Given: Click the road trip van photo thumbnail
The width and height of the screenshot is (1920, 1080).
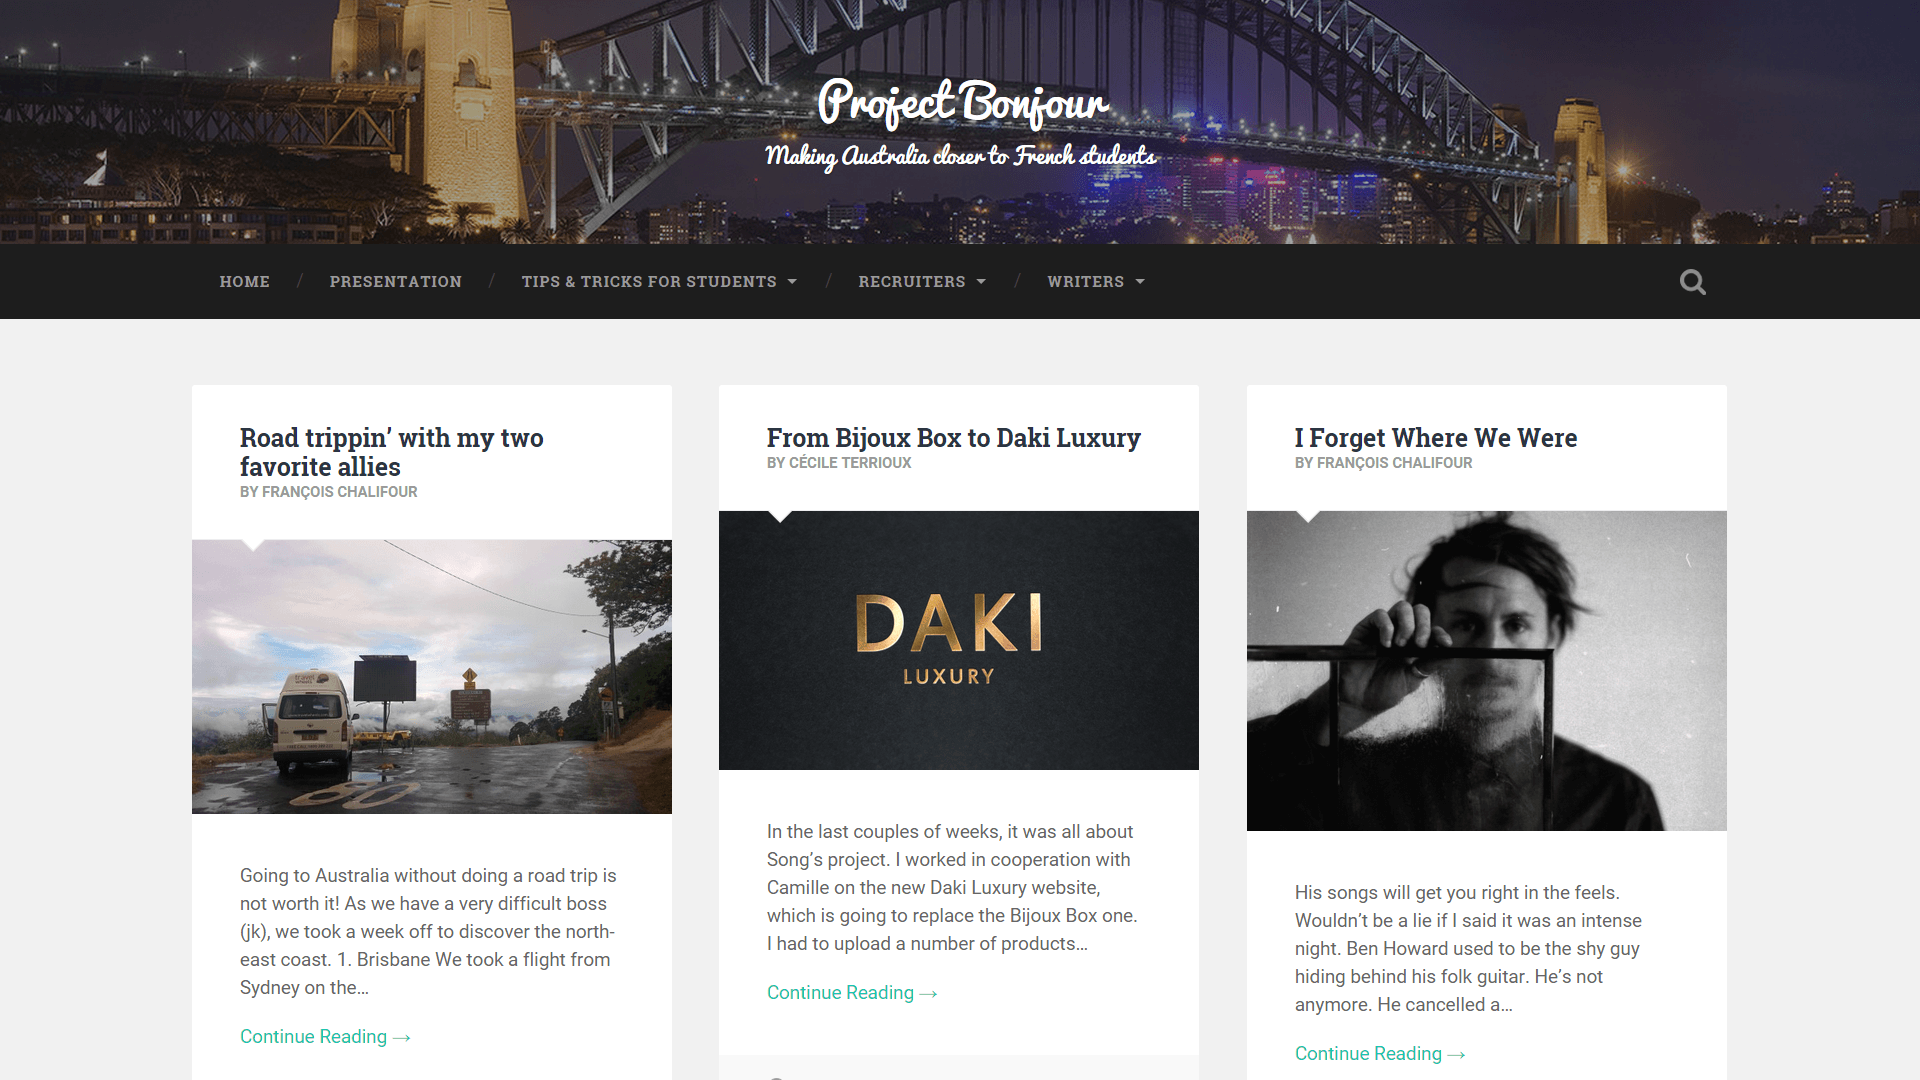Looking at the screenshot, I should tap(432, 677).
